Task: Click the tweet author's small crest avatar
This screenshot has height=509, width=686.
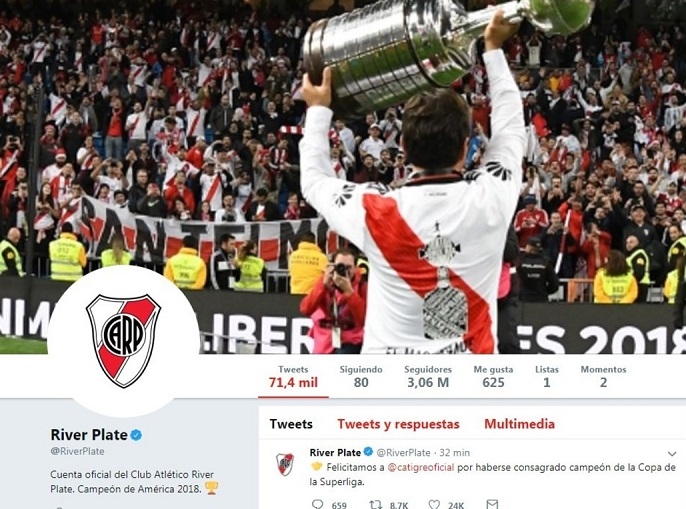Action: coord(285,464)
